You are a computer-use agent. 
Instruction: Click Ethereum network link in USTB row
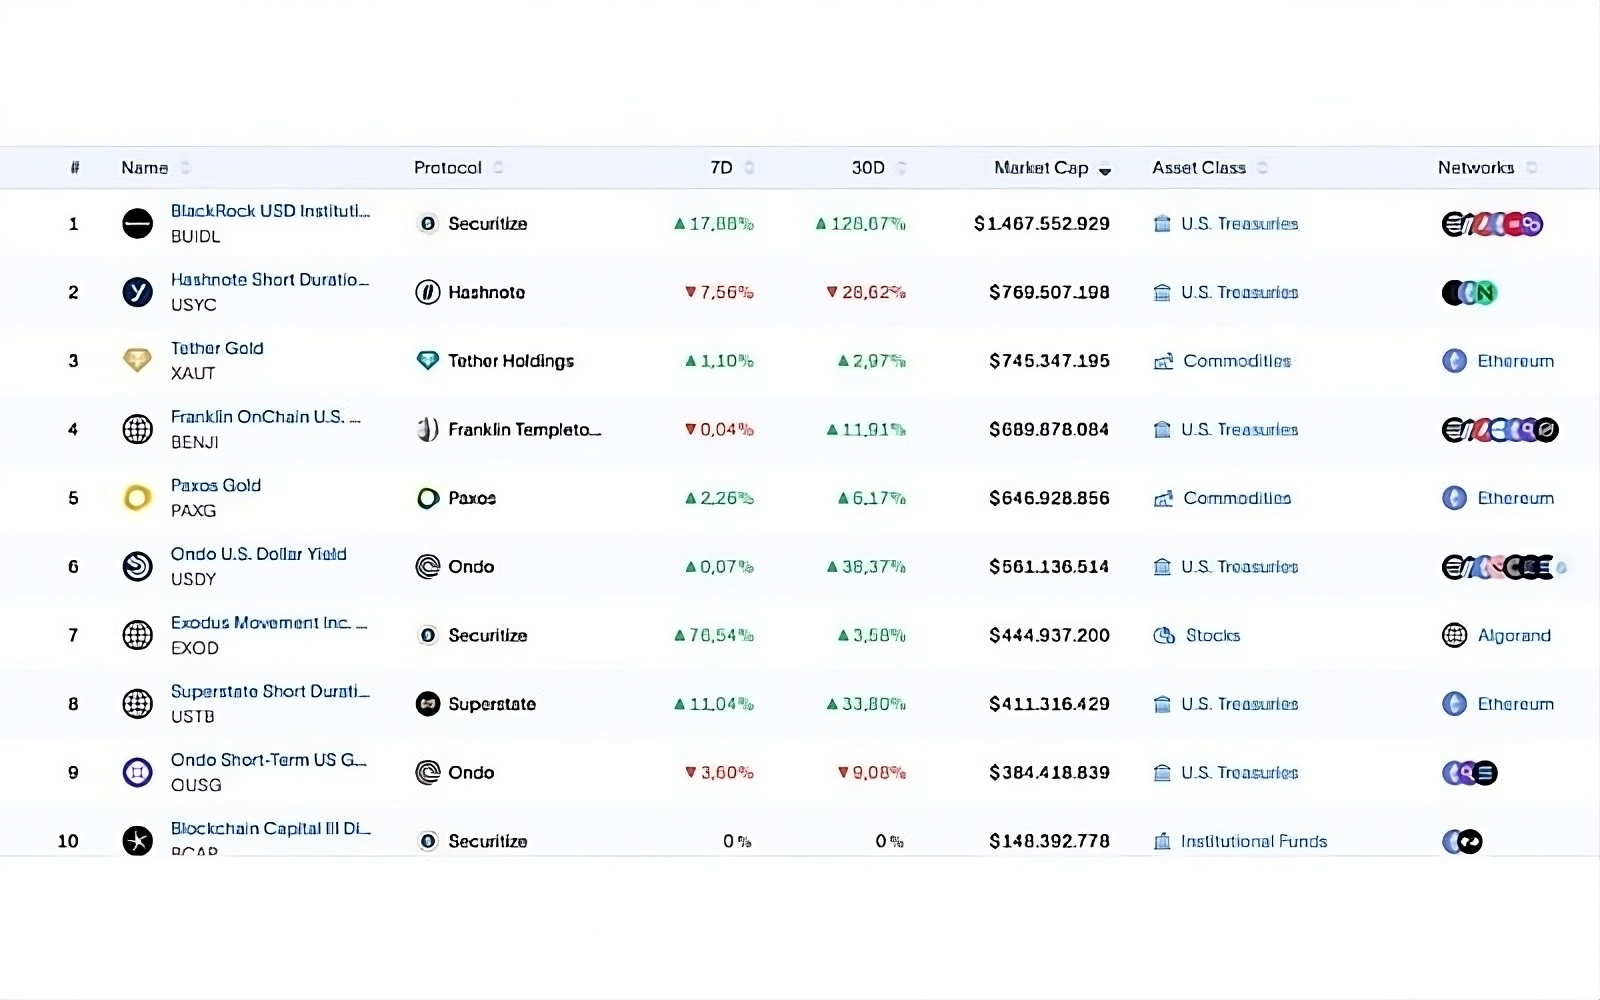[x=1516, y=704]
